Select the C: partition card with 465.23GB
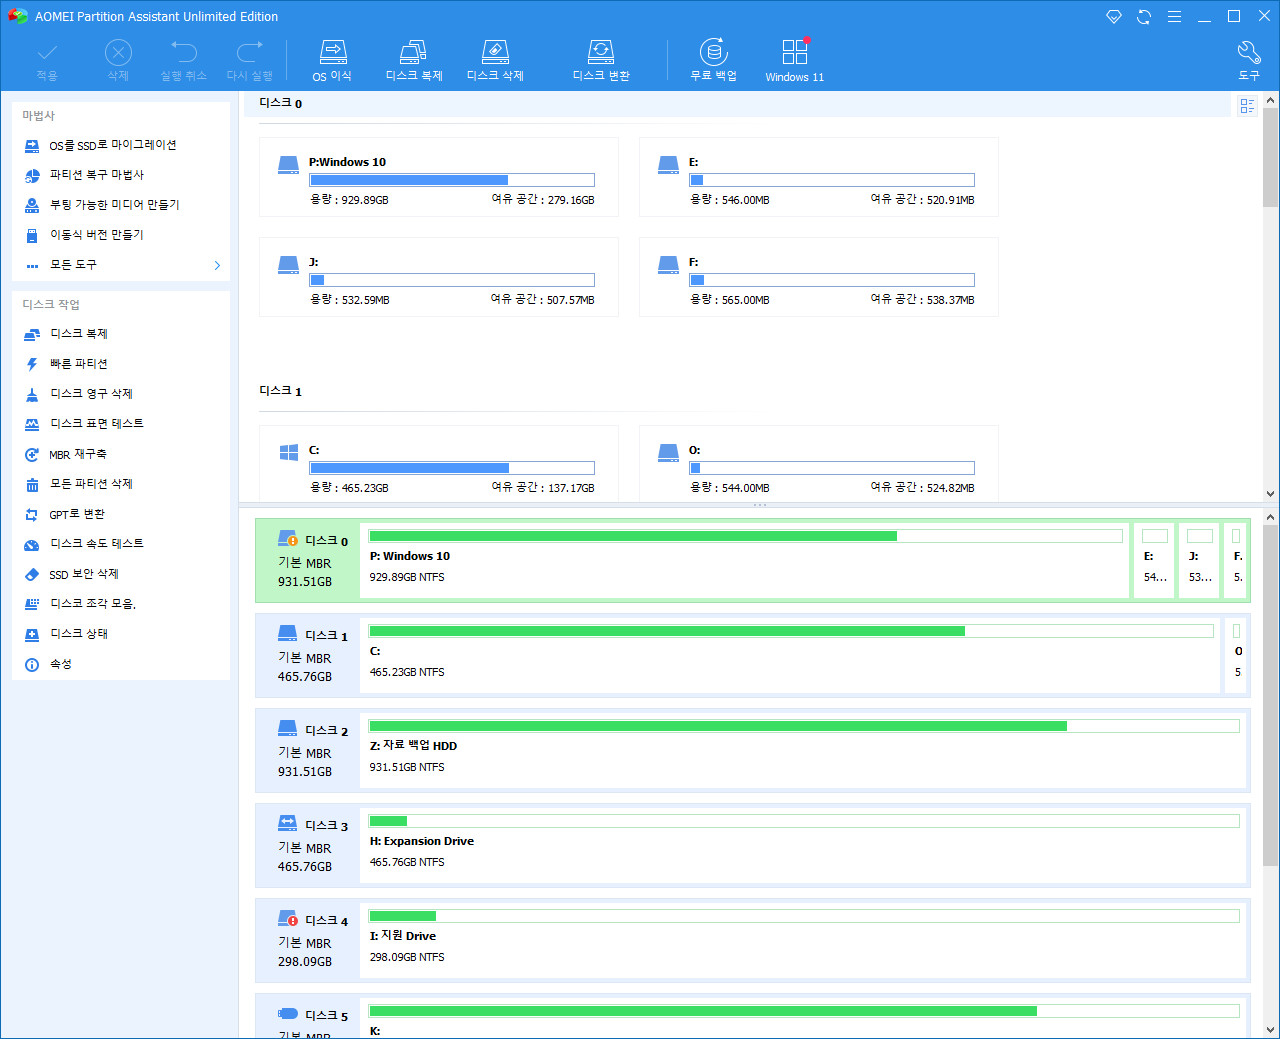This screenshot has height=1039, width=1280. pos(439,463)
